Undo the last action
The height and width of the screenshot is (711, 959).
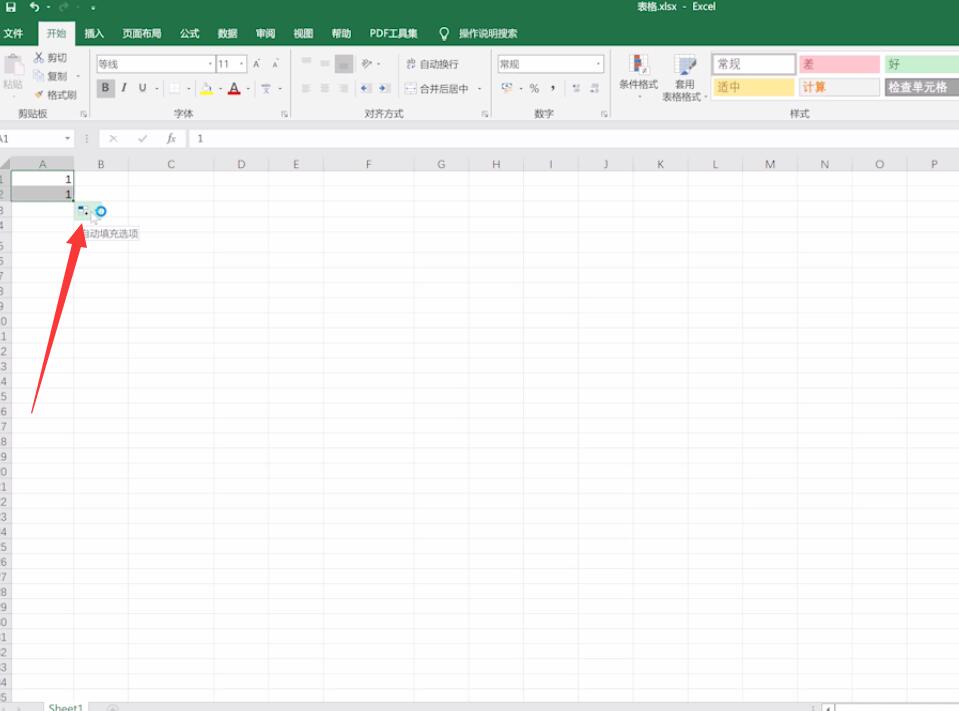point(34,7)
